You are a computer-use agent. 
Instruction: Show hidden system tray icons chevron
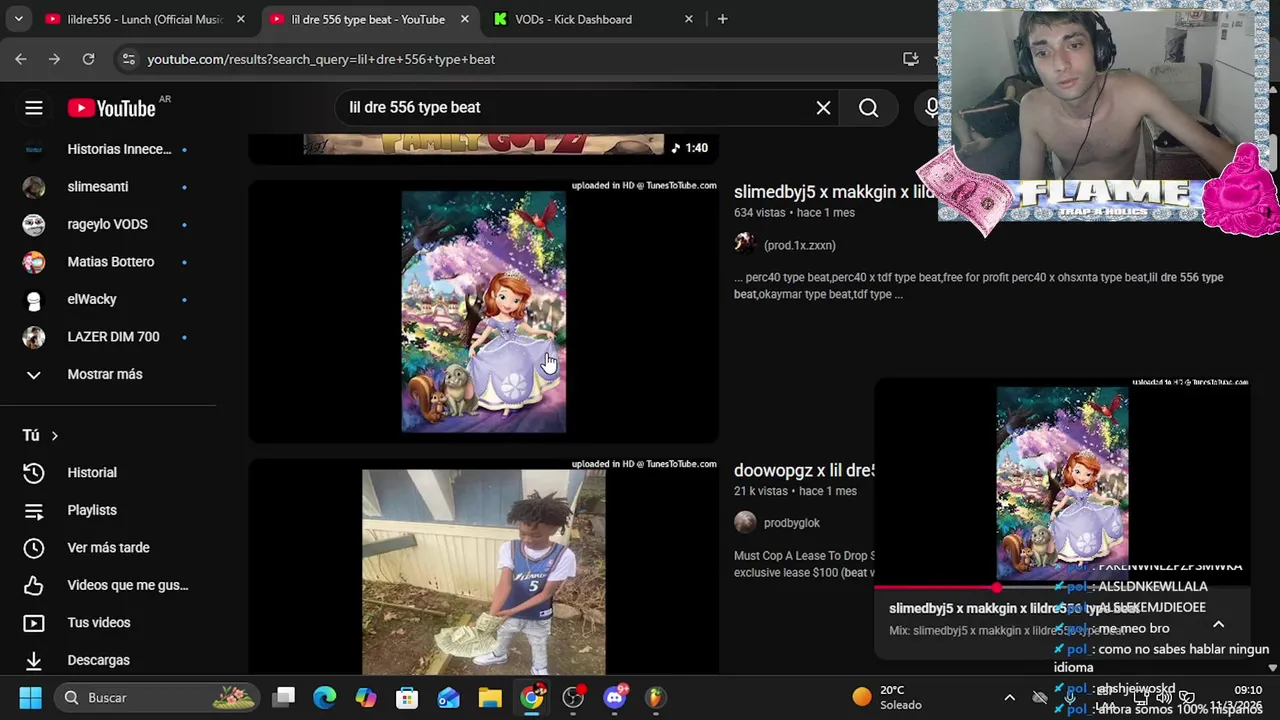[1009, 698]
